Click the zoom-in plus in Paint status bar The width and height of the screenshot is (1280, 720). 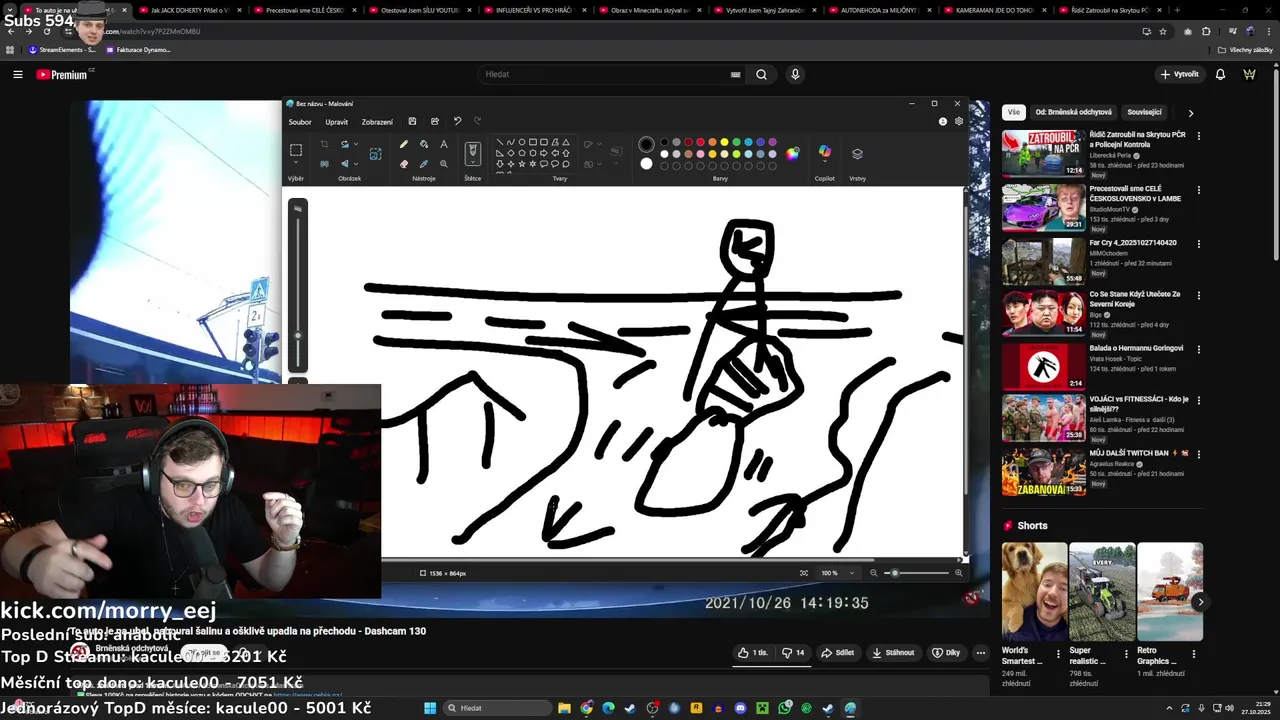(x=959, y=573)
